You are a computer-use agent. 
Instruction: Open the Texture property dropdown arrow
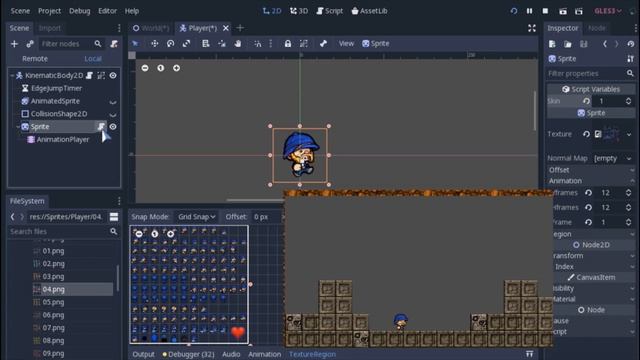629,134
